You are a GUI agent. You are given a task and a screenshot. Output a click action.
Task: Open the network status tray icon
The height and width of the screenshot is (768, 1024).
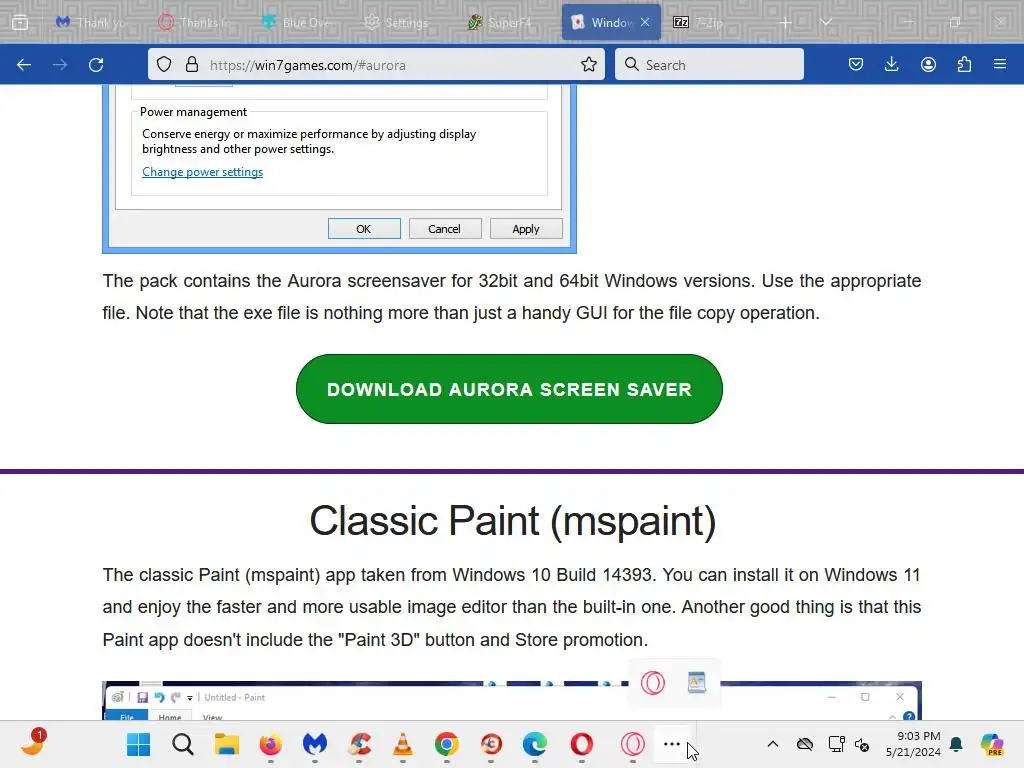pyautogui.click(x=836, y=744)
